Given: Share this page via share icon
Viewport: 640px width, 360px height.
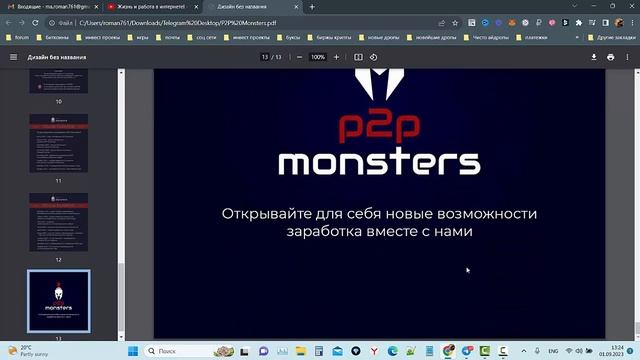Looking at the screenshot, I should click(442, 23).
